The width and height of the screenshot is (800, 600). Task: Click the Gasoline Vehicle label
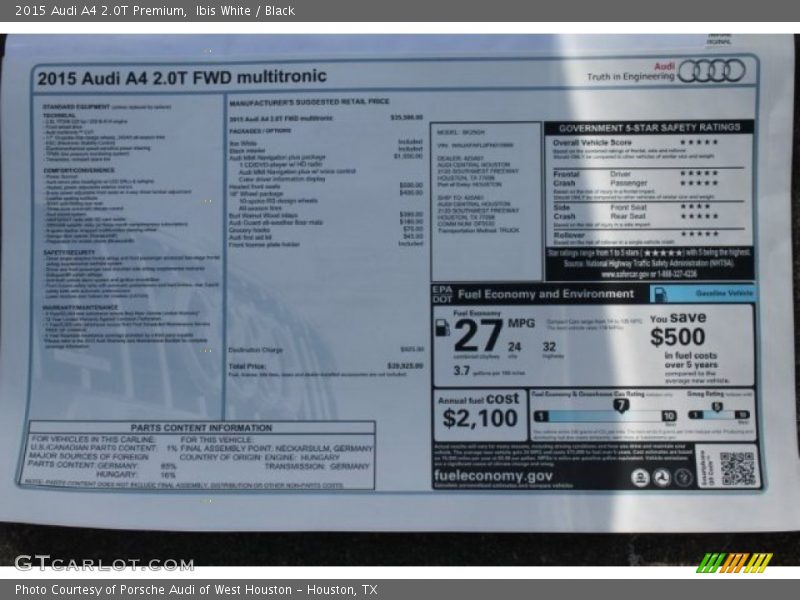click(x=724, y=293)
